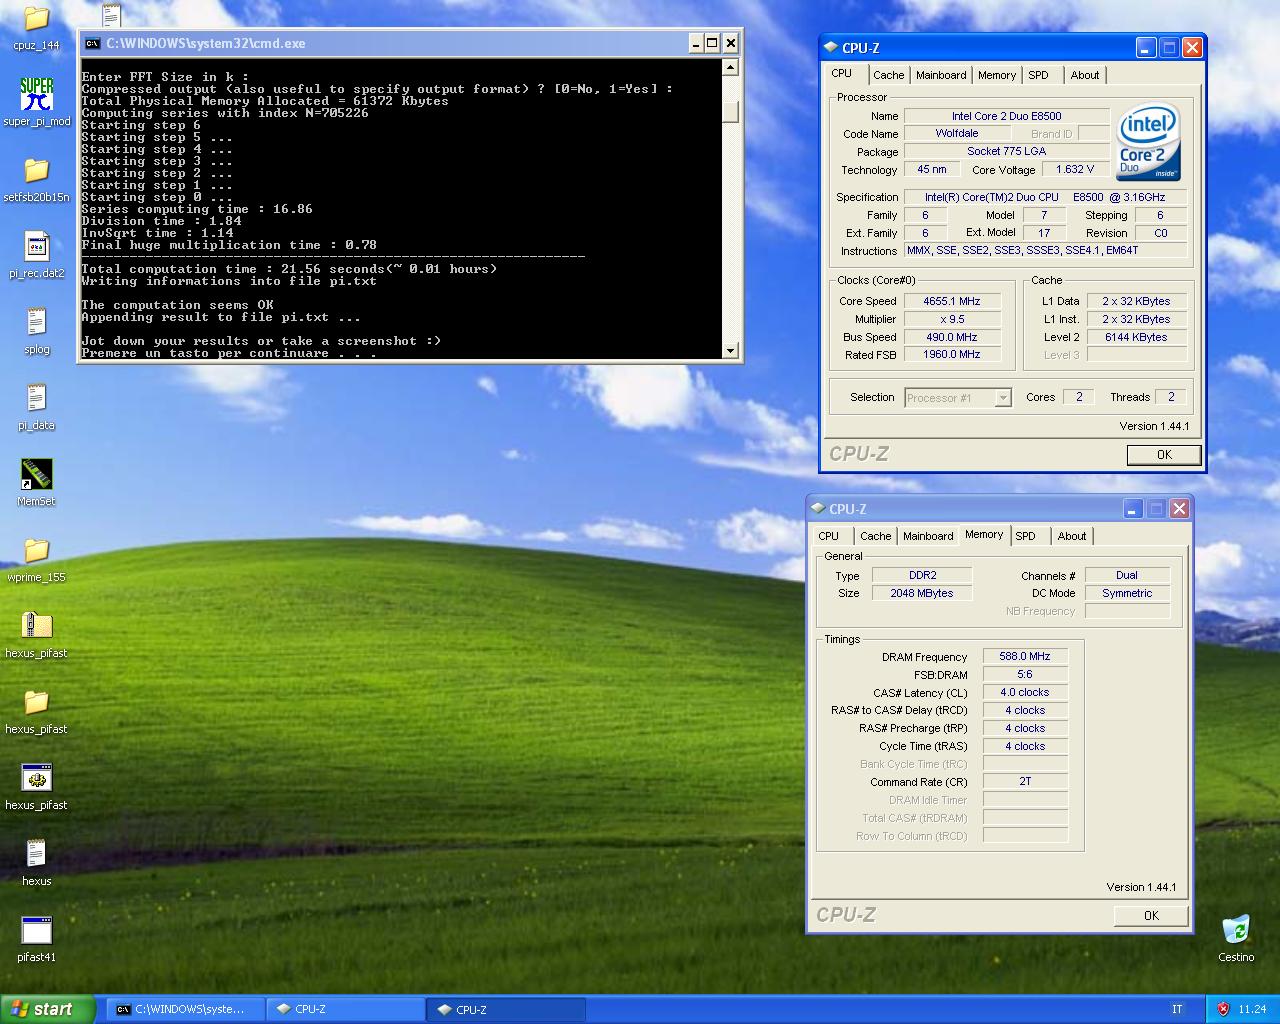The height and width of the screenshot is (1024, 1280).
Task: Switch to CPU tab in lower CPU-Z
Action: (x=829, y=536)
